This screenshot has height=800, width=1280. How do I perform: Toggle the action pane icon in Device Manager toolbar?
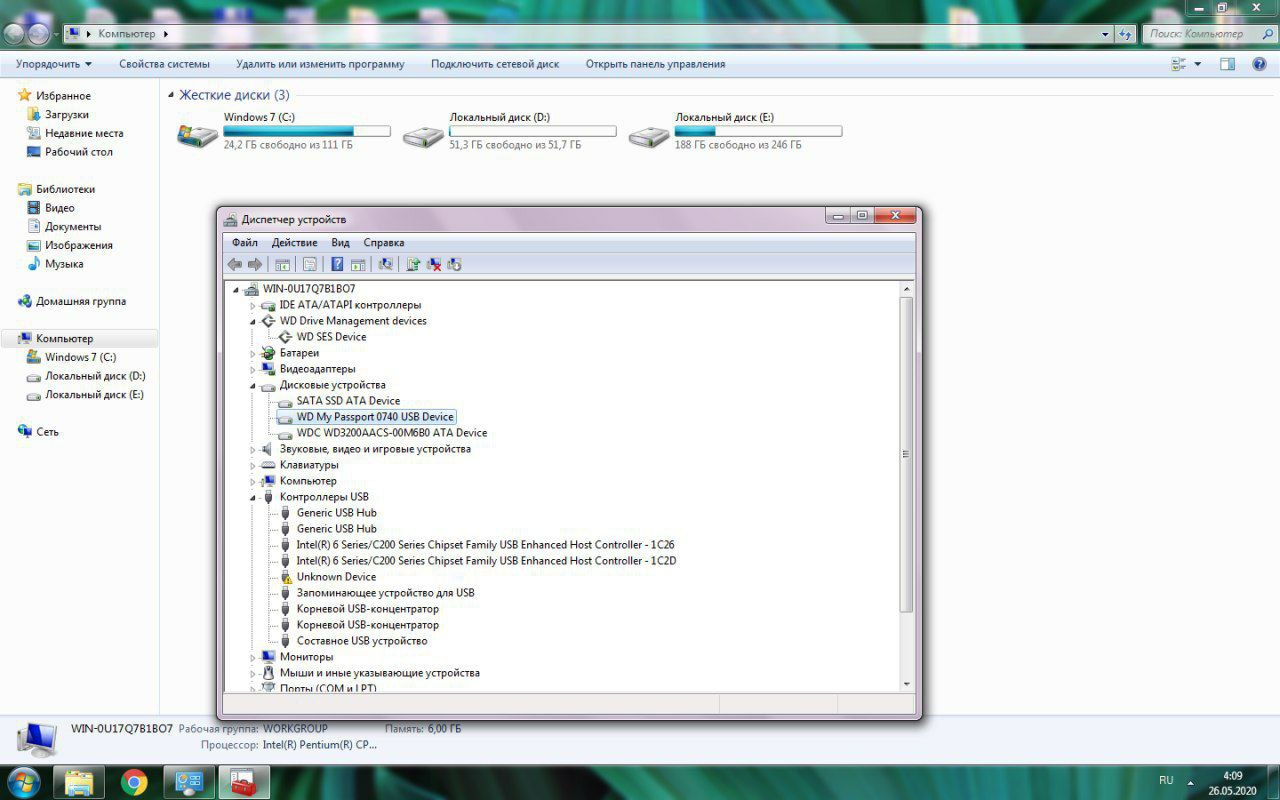pyautogui.click(x=357, y=264)
